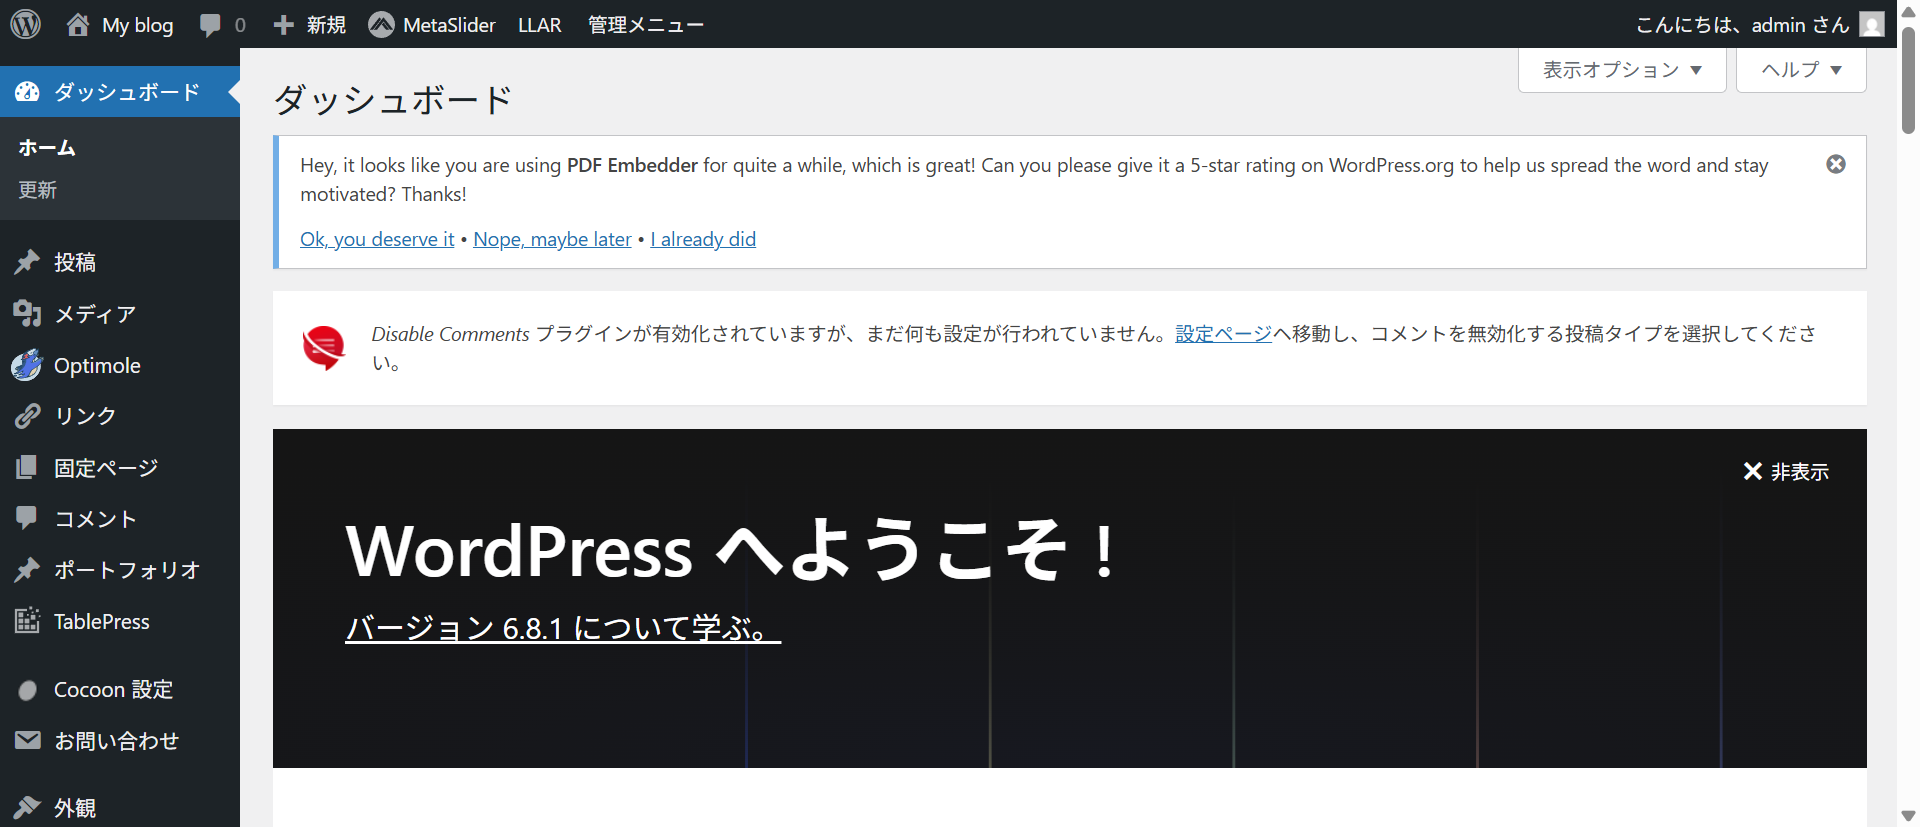Viewport: 1920px width, 827px height.
Task: Click the 'Nope, maybe later' link
Action: coord(552,239)
